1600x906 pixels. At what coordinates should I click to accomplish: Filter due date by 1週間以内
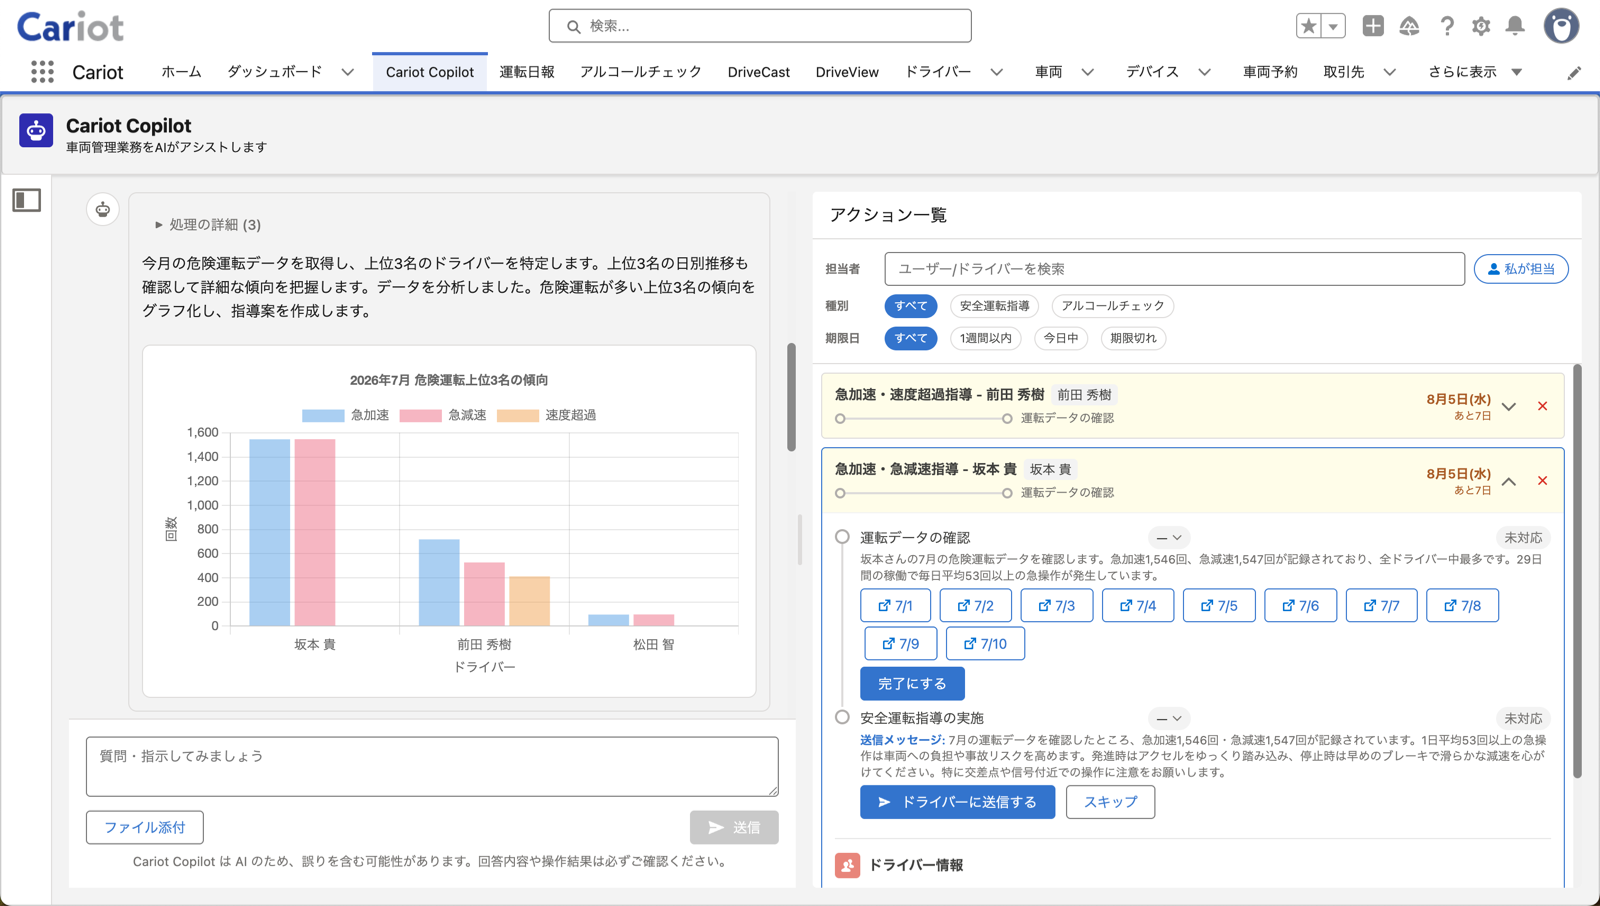click(x=985, y=338)
